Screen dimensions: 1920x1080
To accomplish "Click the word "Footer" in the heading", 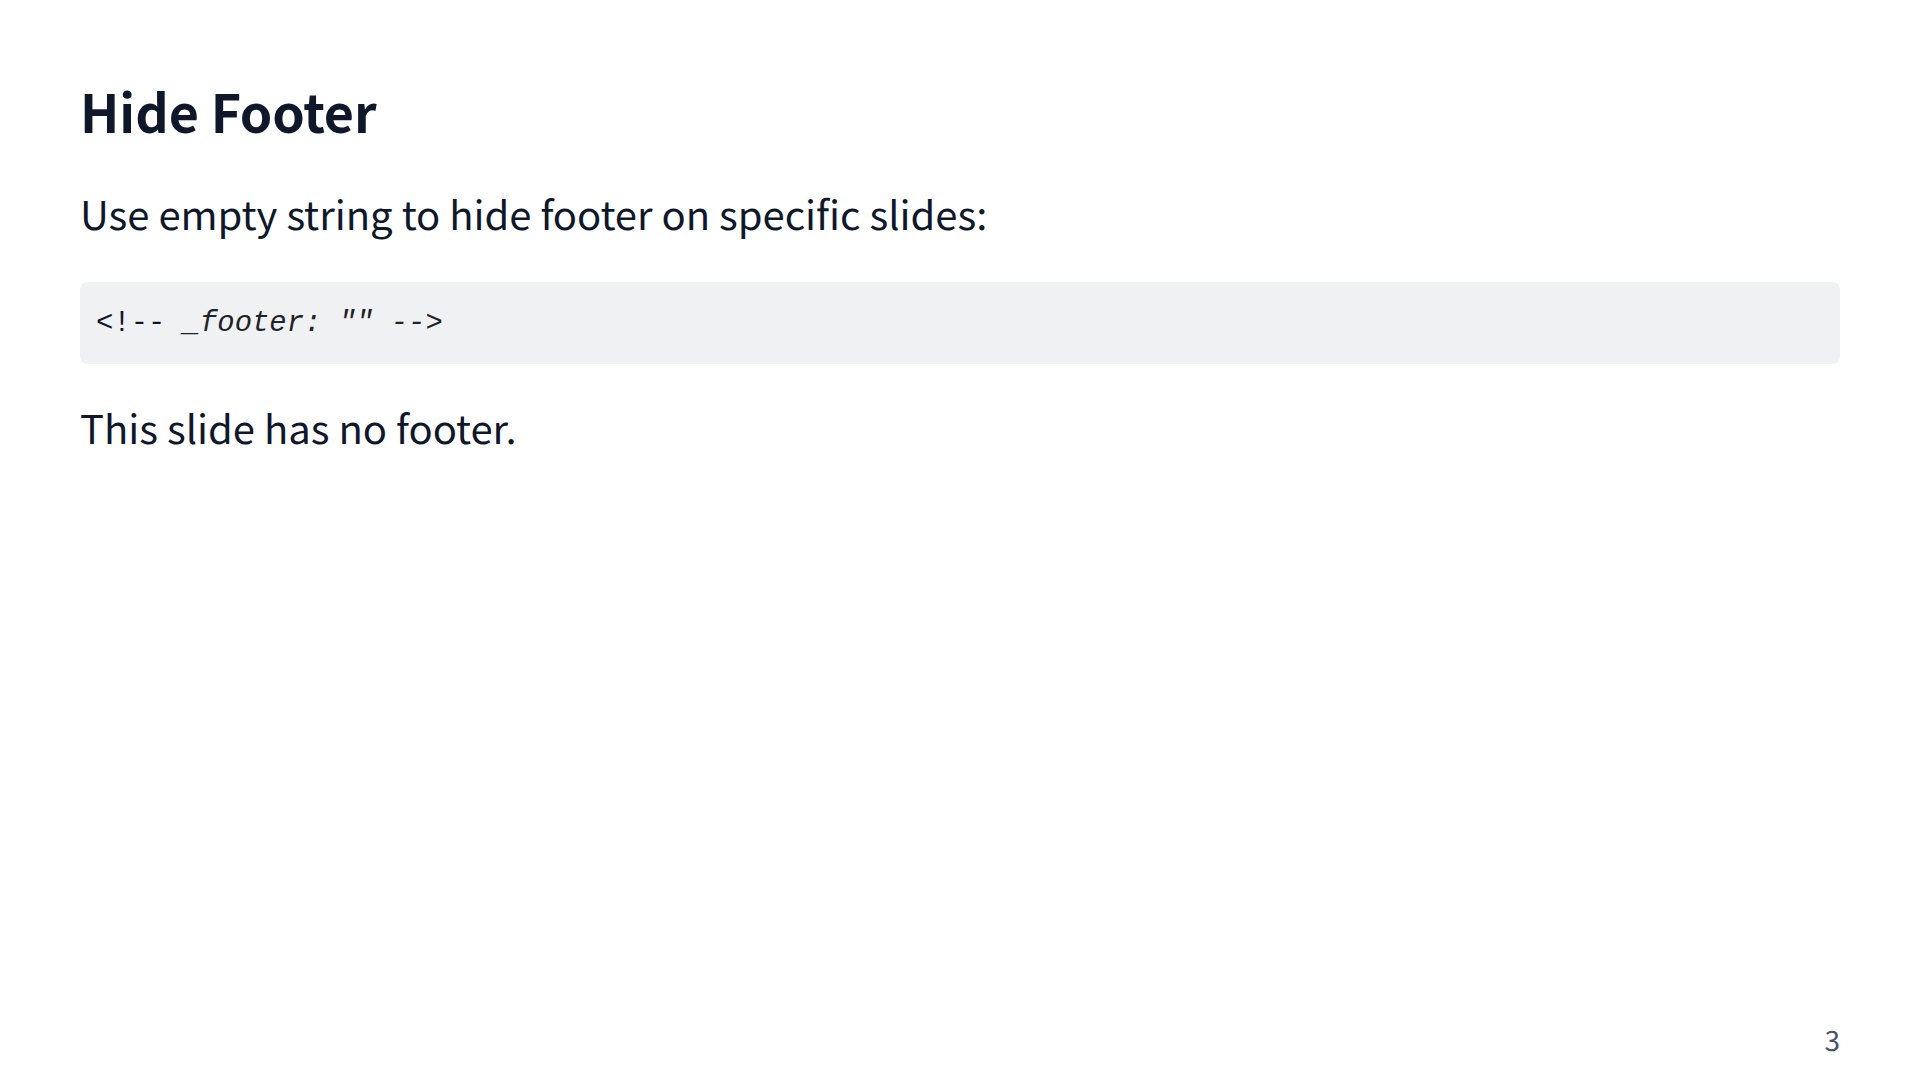I will click(x=293, y=113).
